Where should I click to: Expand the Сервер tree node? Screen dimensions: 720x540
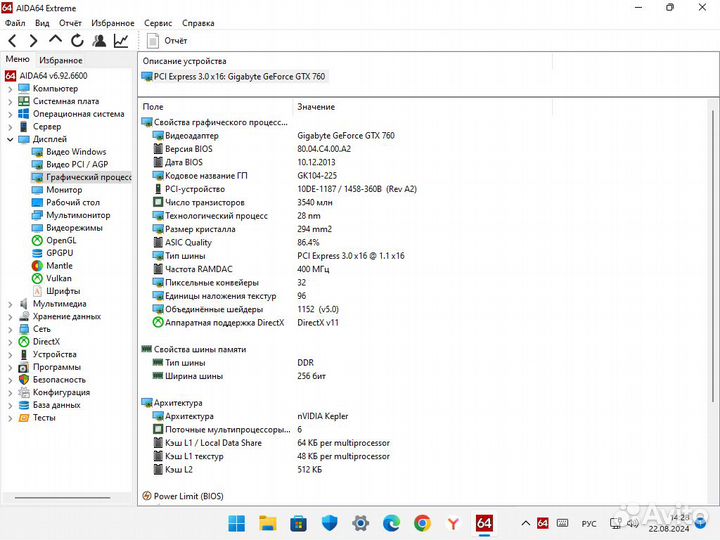[x=10, y=127]
